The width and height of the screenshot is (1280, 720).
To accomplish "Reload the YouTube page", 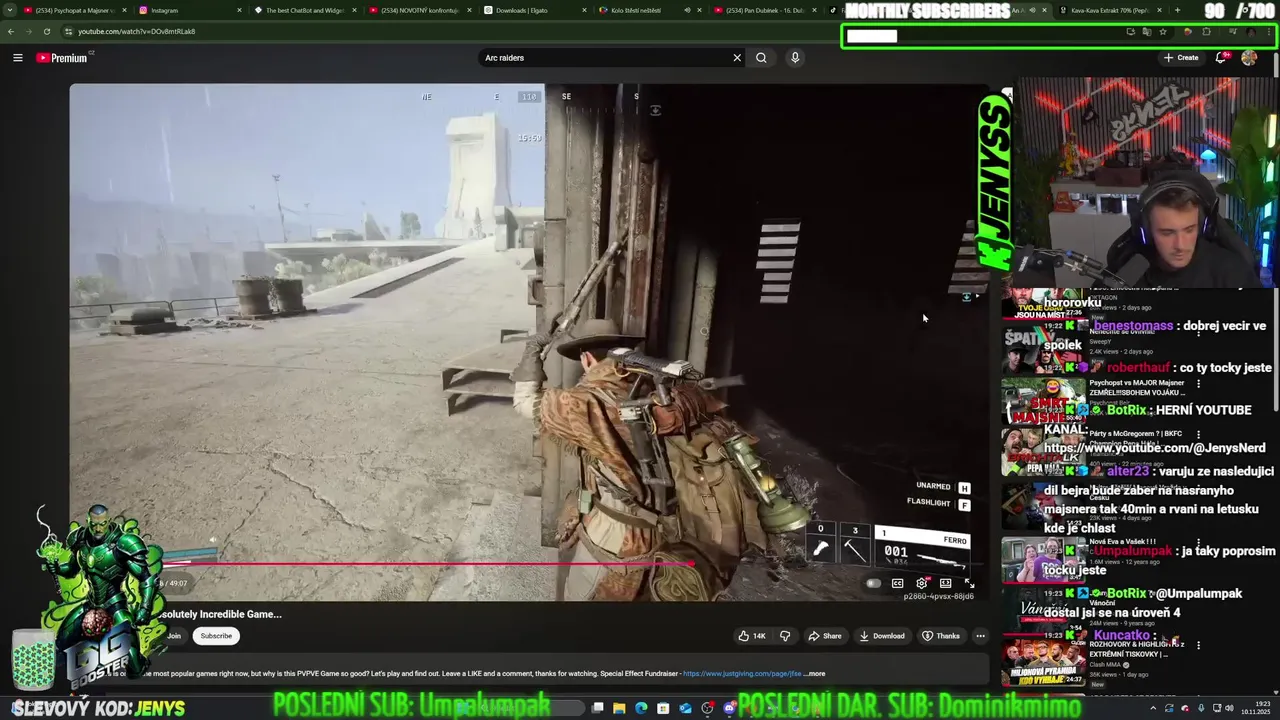I will click(47, 31).
